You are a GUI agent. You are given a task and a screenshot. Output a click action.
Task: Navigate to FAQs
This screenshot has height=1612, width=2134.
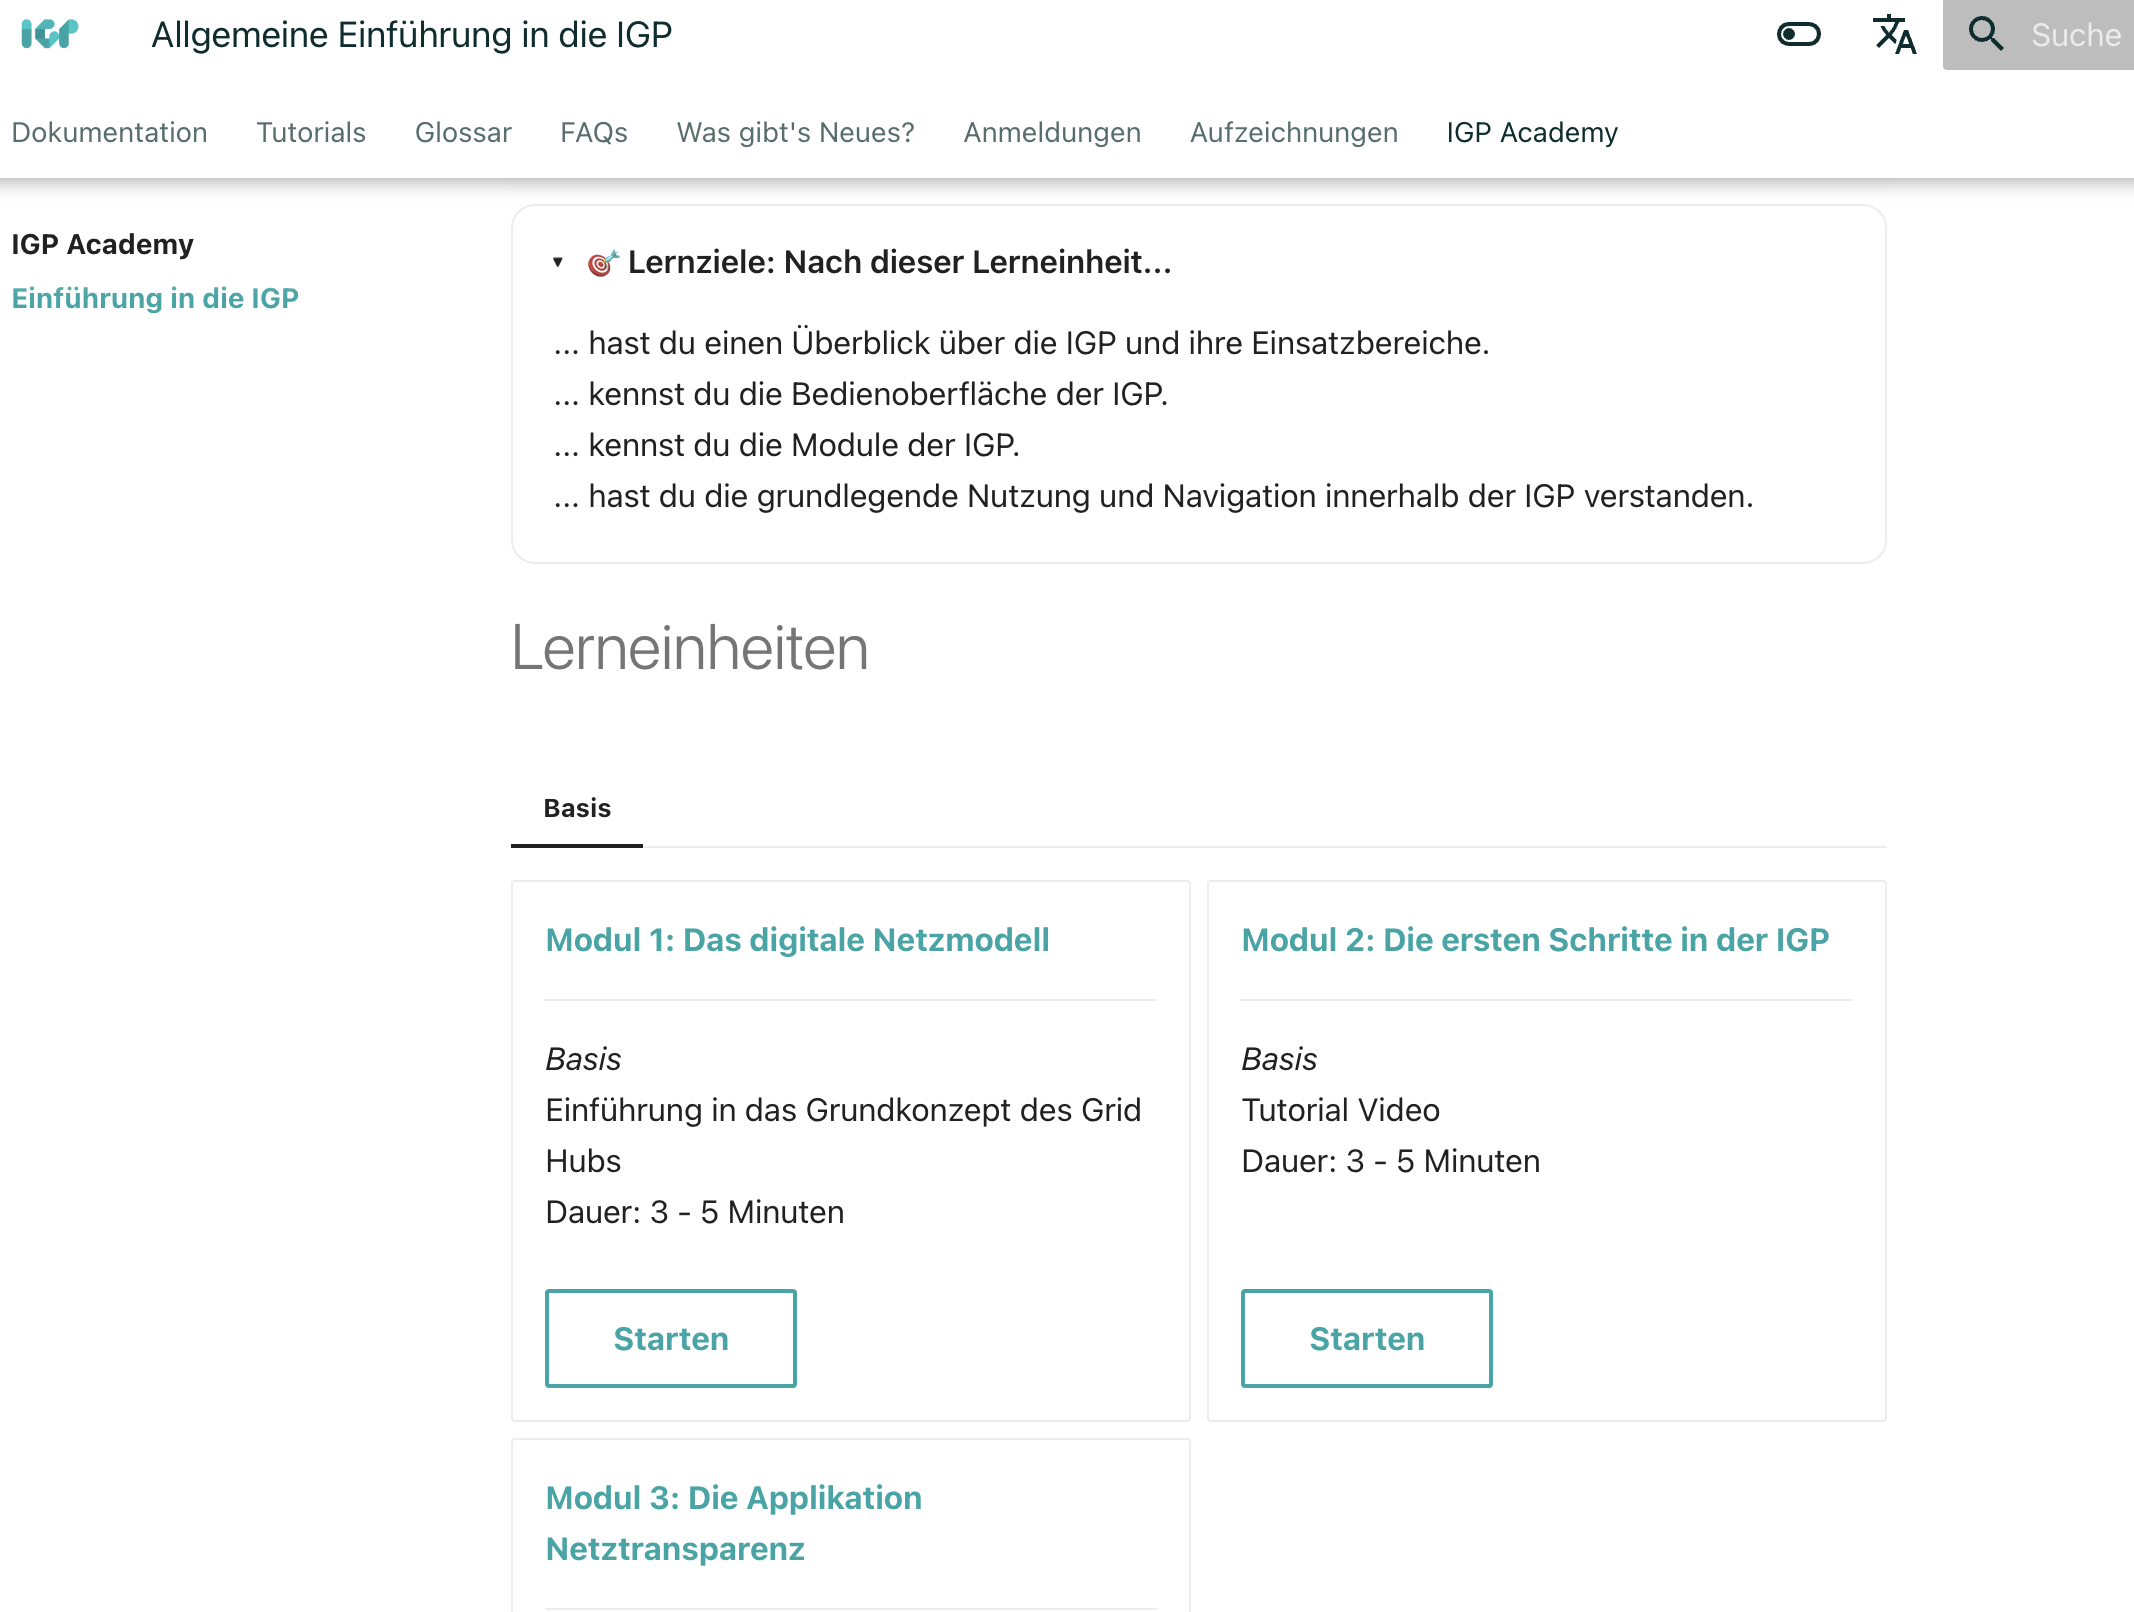pyautogui.click(x=594, y=133)
